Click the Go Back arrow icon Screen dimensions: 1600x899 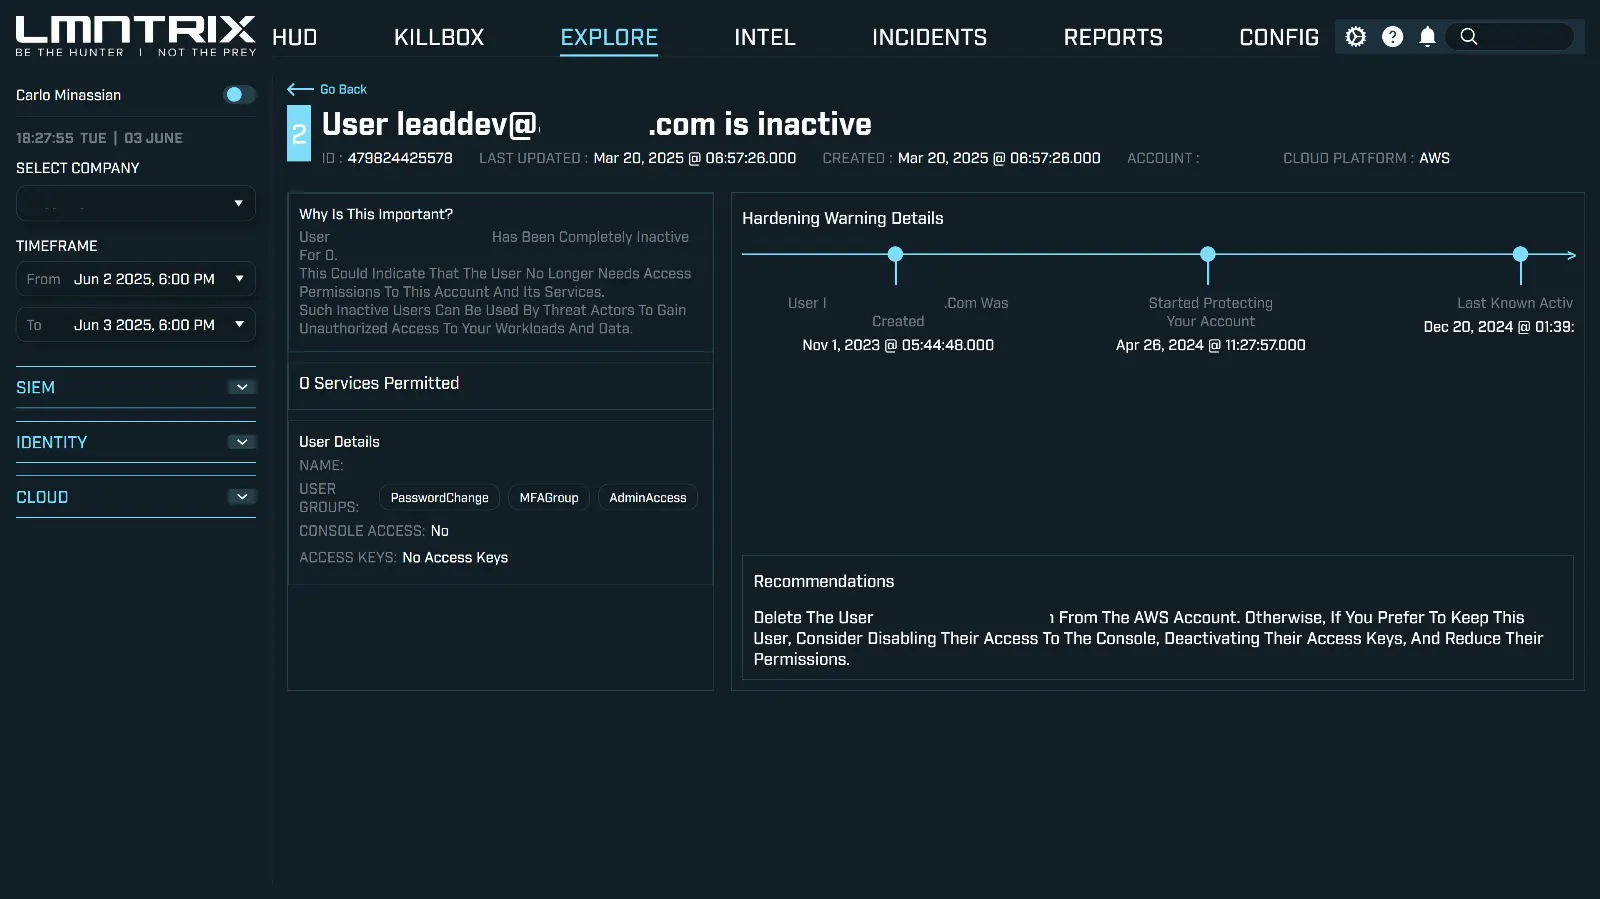[300, 89]
